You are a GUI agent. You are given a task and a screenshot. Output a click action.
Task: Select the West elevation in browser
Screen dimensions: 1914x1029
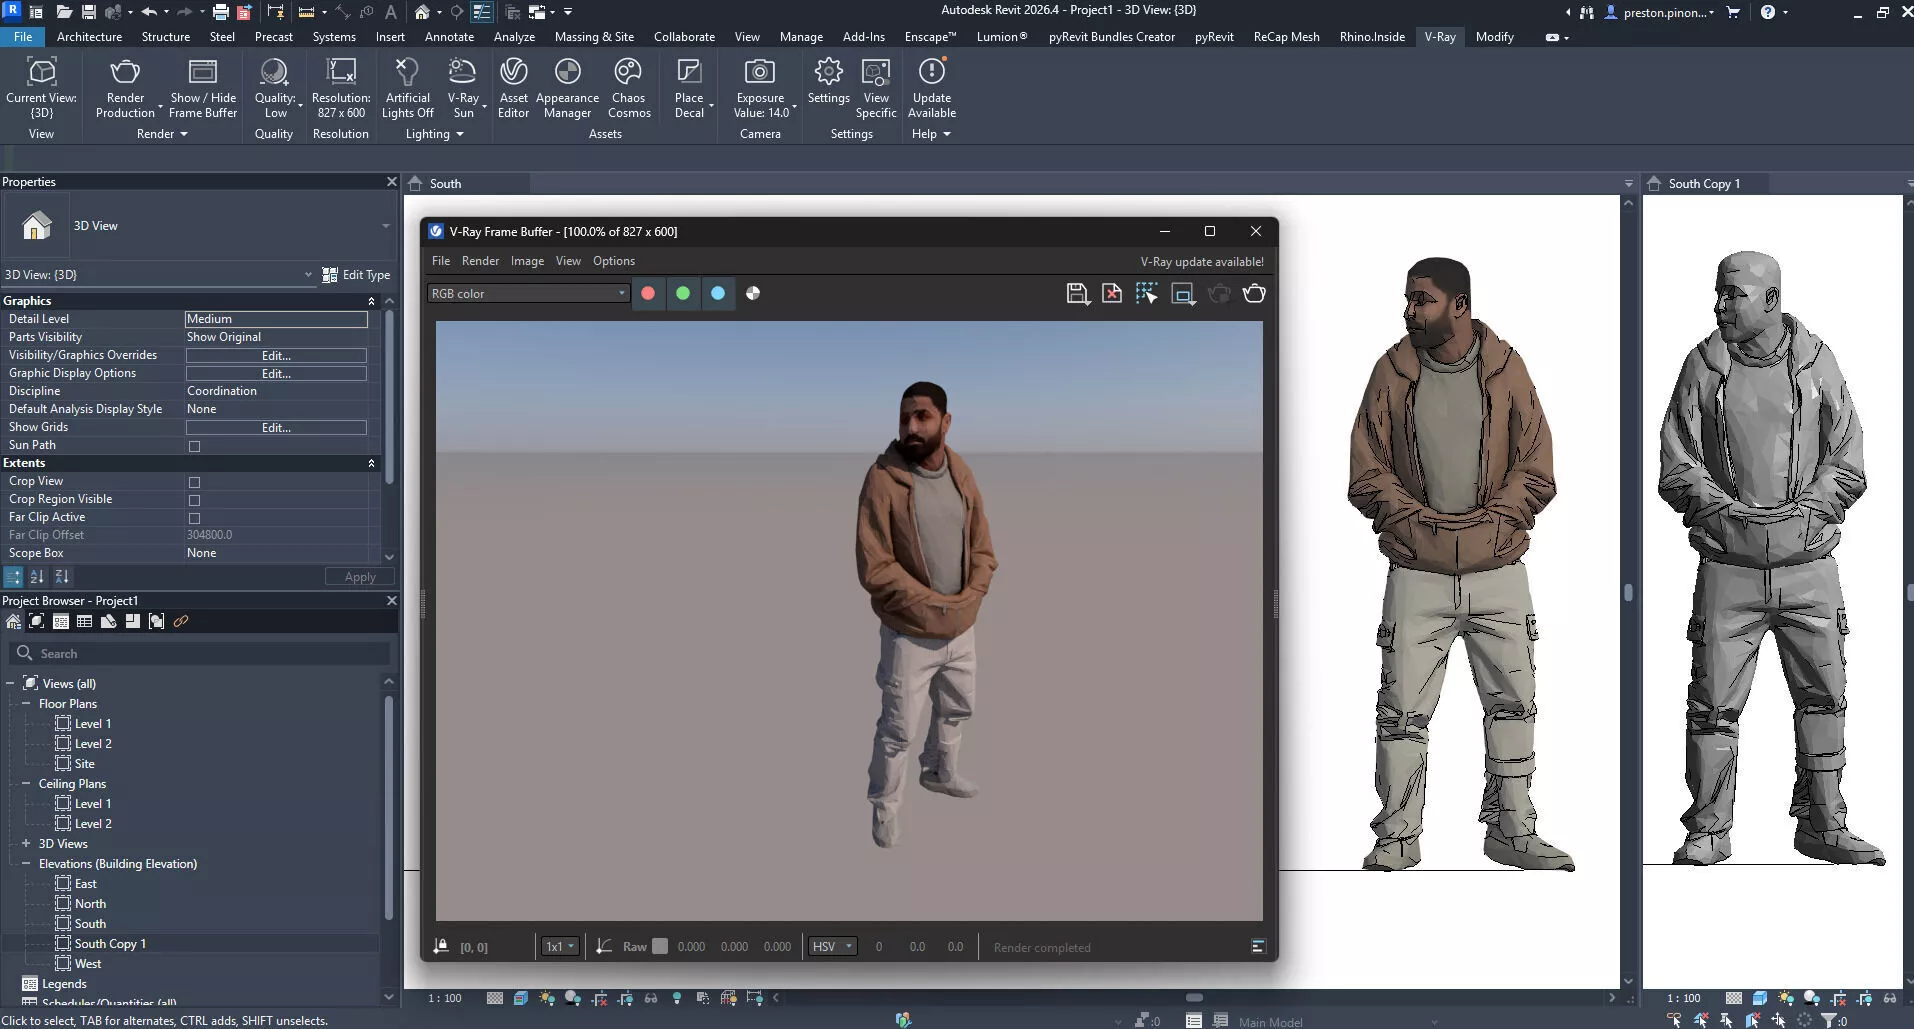coord(88,963)
